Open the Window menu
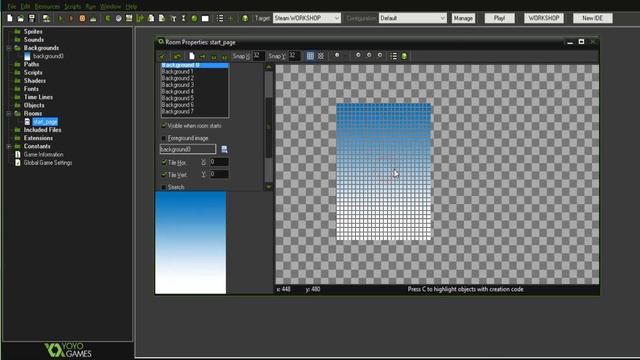Viewport: 640px width, 360px height. click(110, 7)
